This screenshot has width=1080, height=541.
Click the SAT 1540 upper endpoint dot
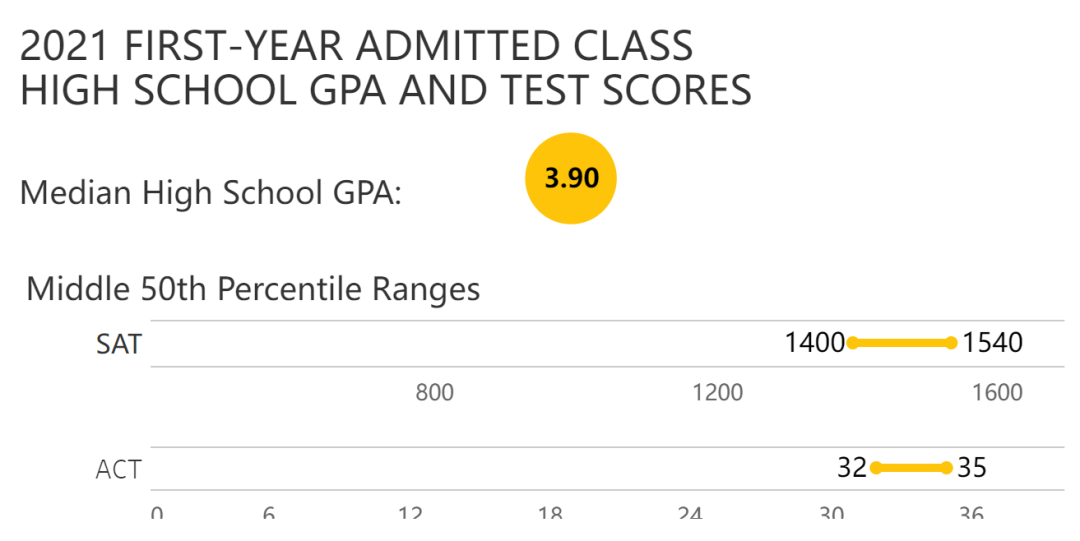point(951,343)
